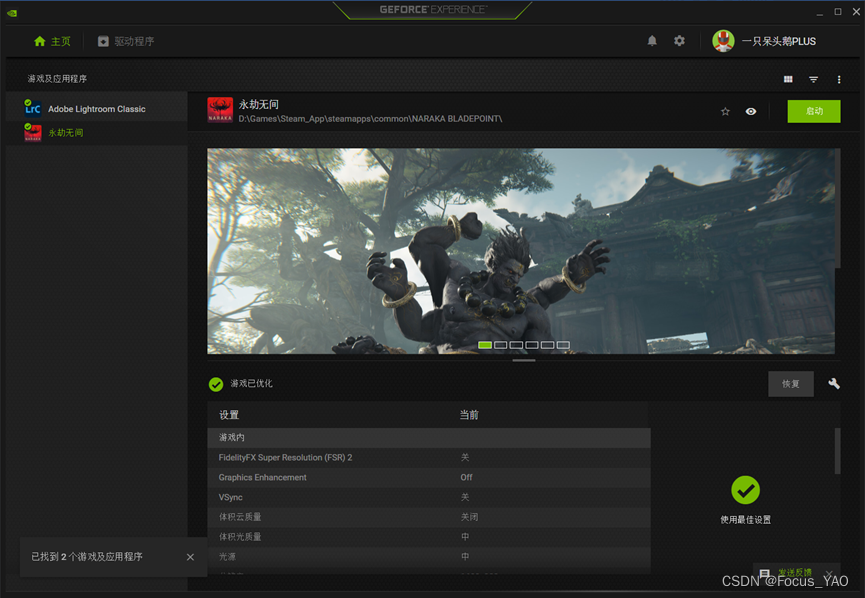Click the Graphics Enhancement row
Viewport: 865px width, 598px height.
click(x=429, y=477)
